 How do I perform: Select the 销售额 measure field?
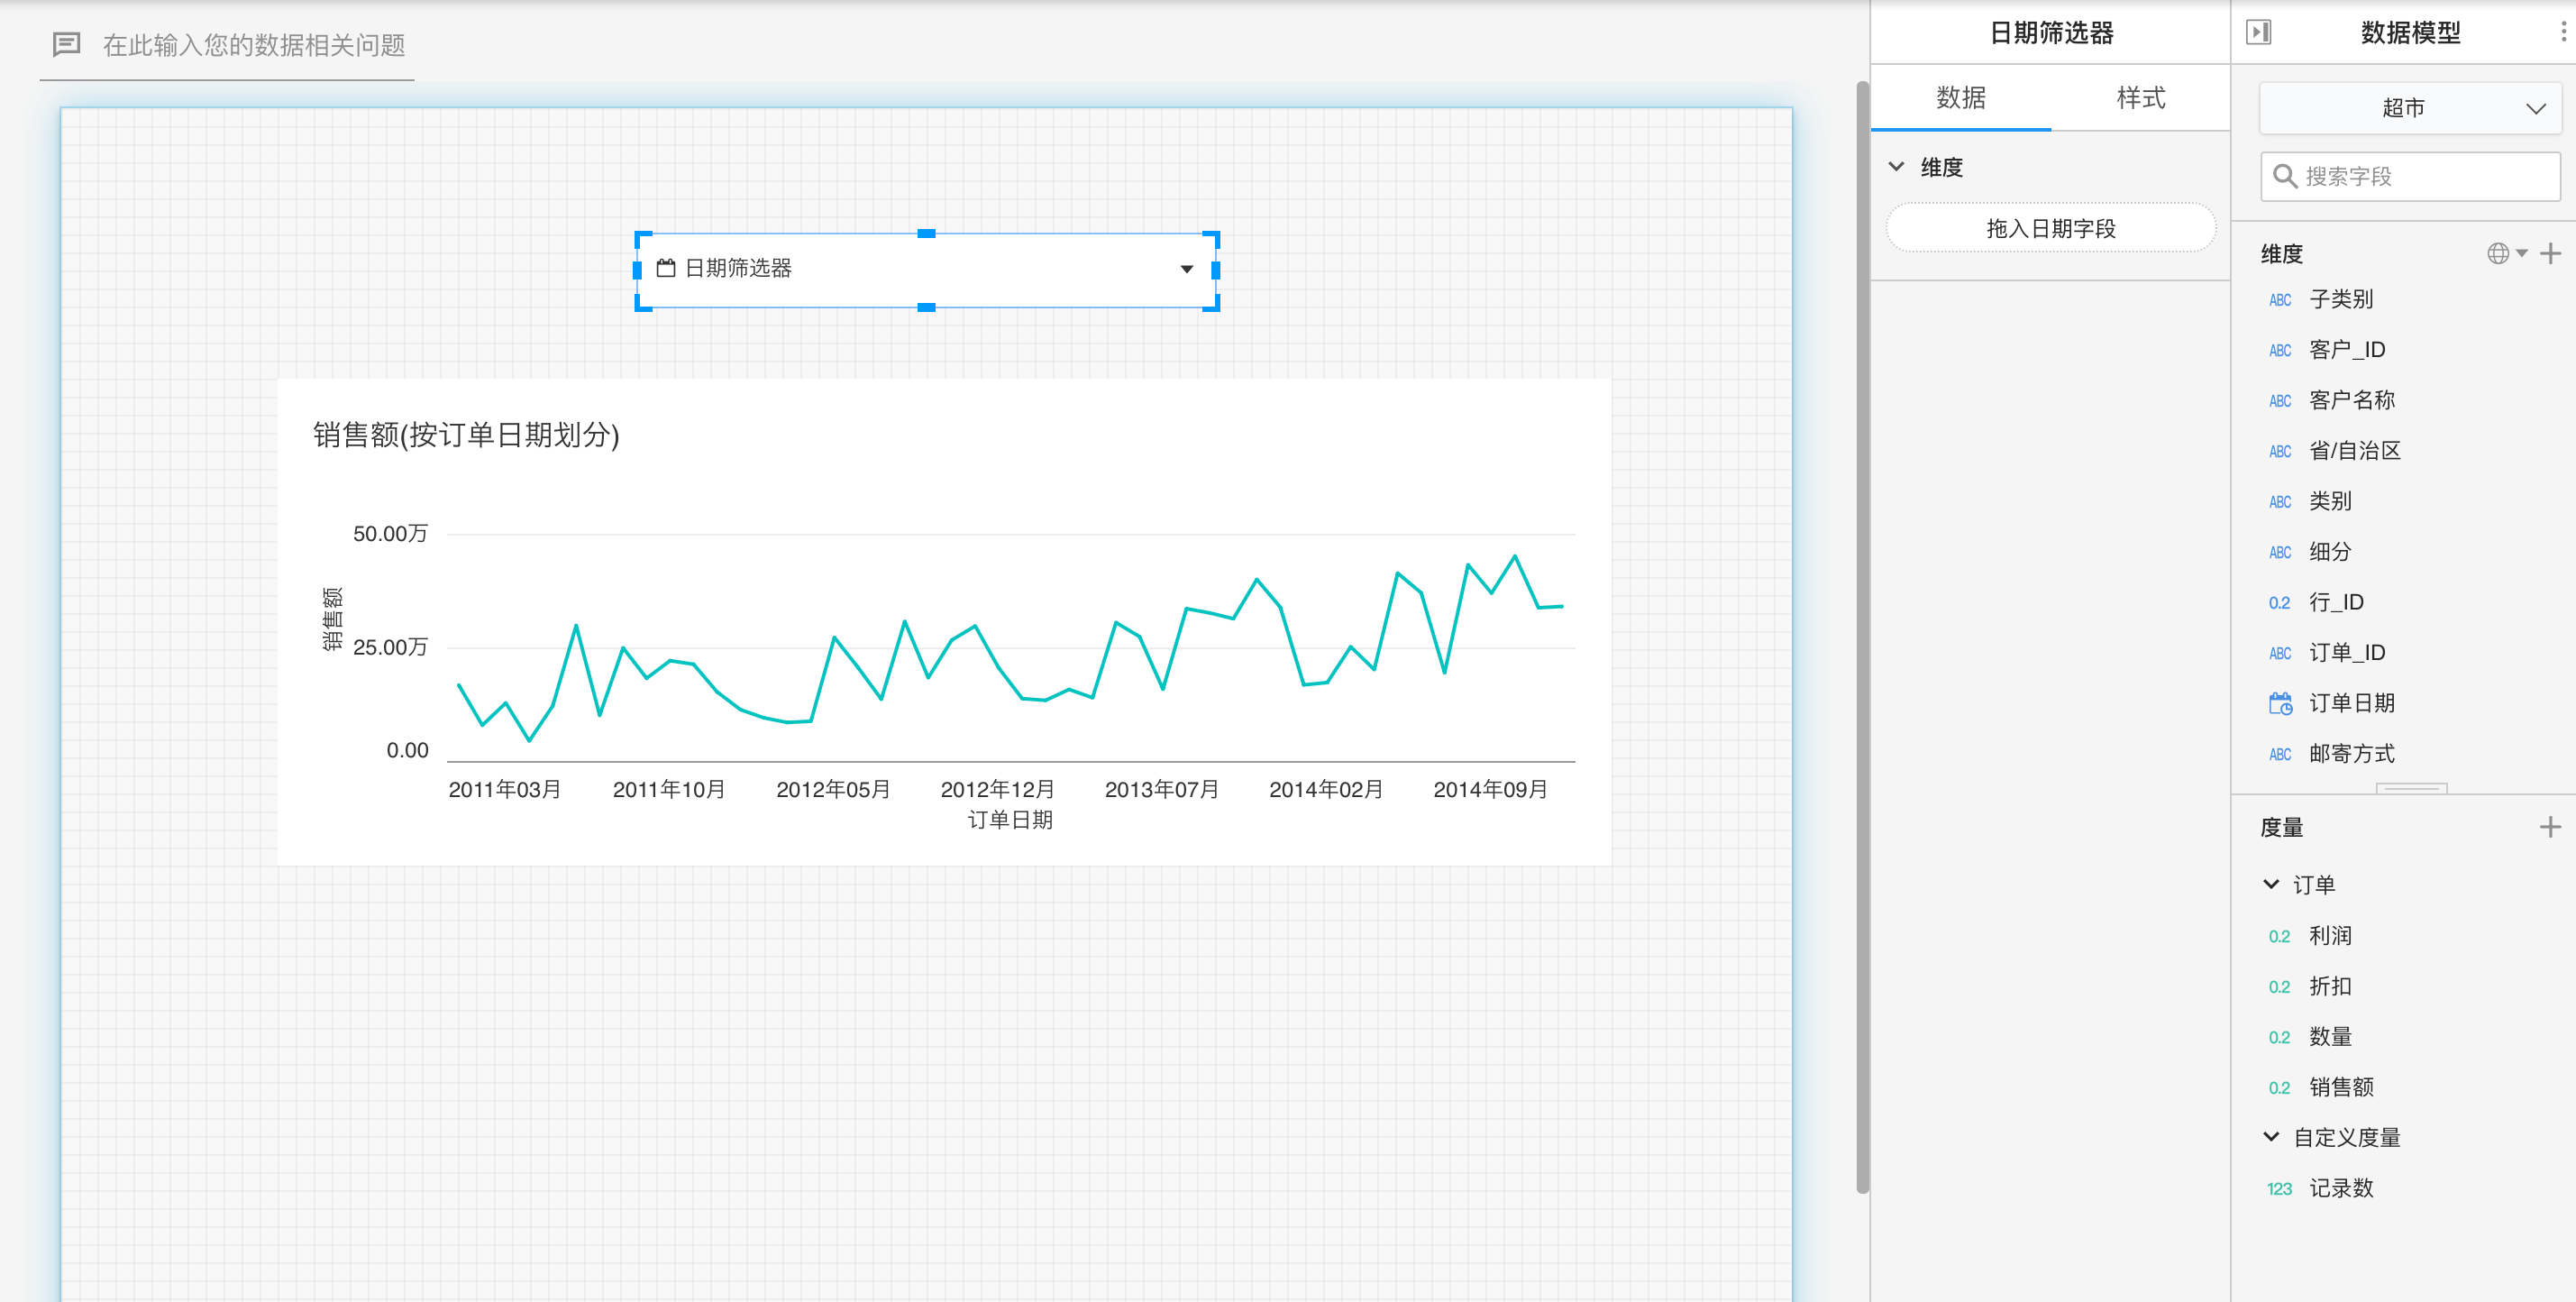tap(2340, 1087)
